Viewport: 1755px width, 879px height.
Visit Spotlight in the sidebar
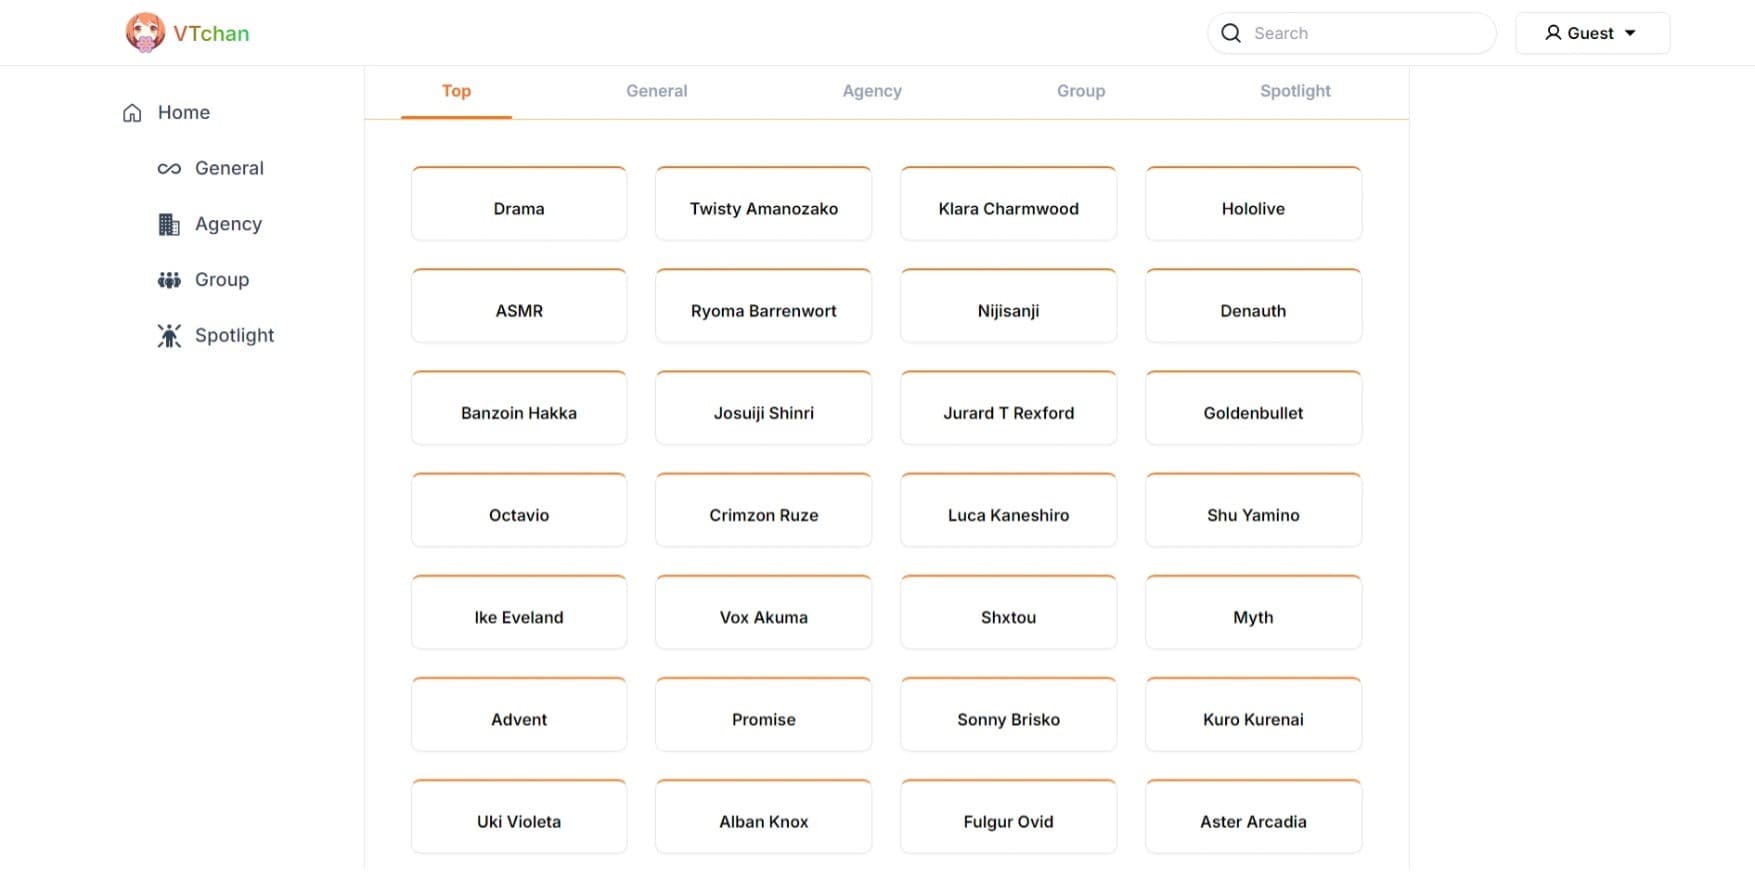(x=234, y=336)
